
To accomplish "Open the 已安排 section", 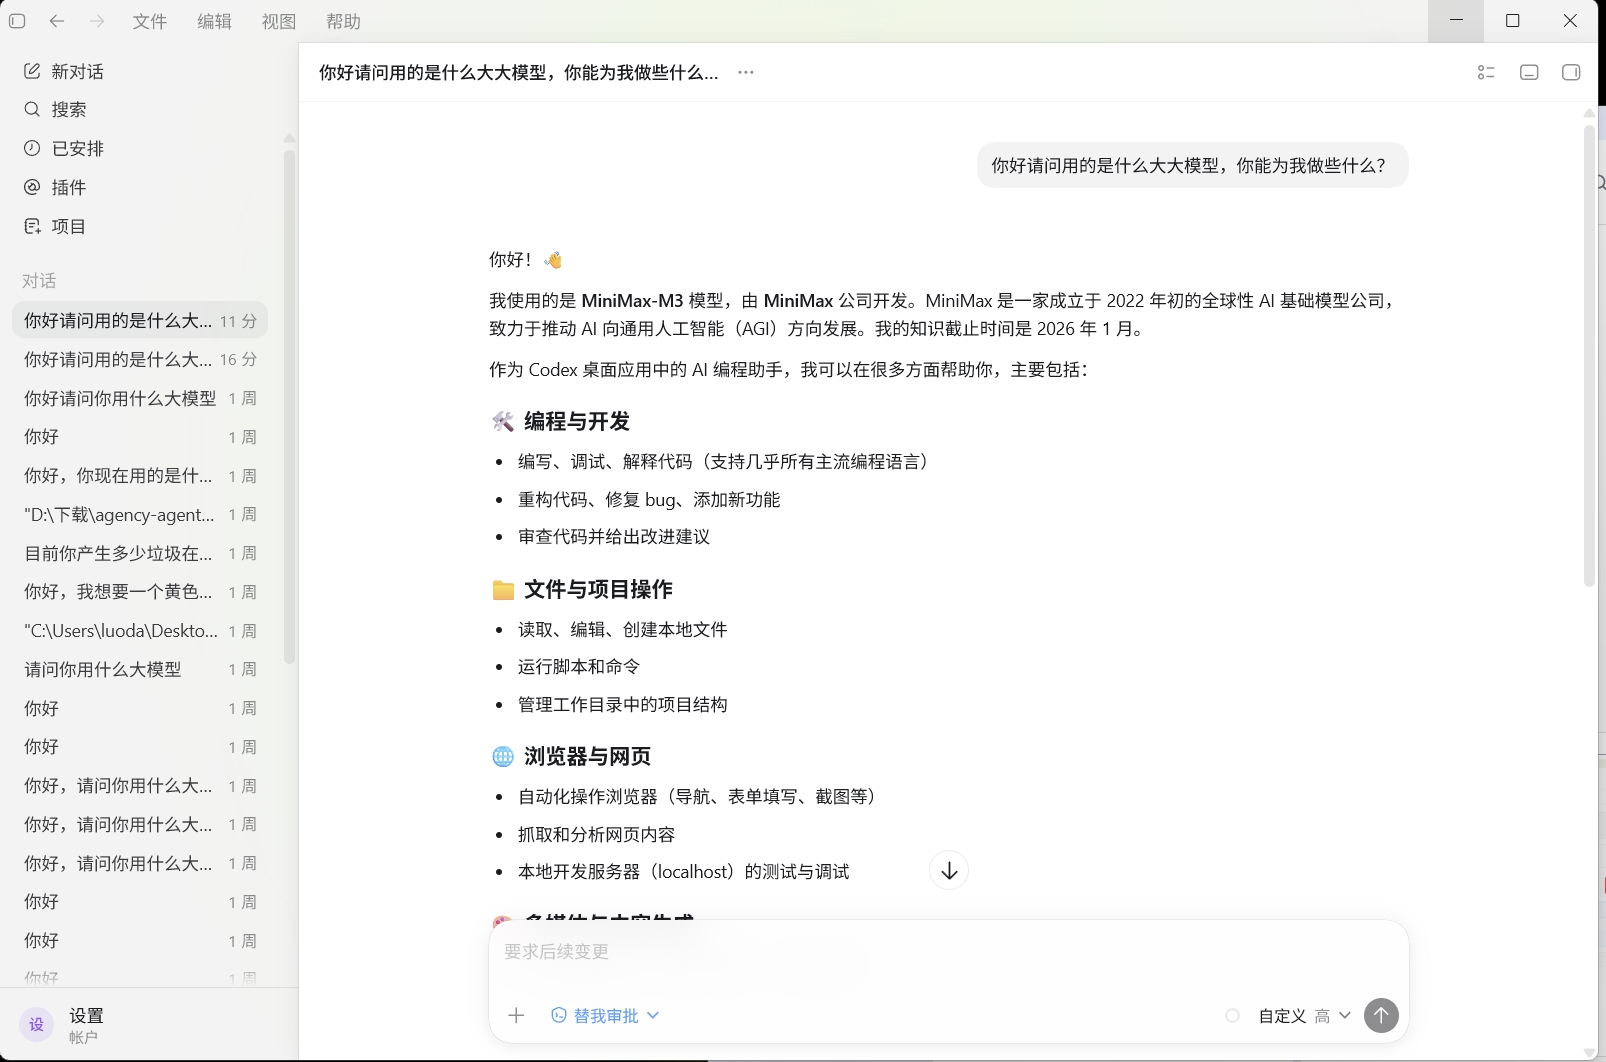I will pyautogui.click(x=140, y=148).
